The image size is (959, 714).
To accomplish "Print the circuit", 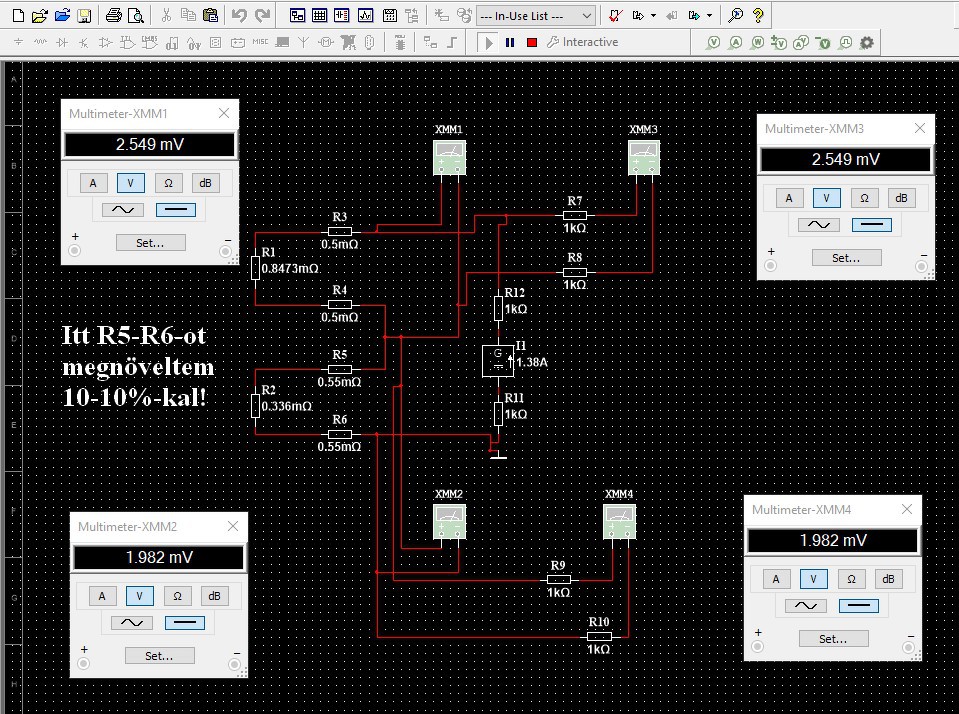I will click(x=114, y=16).
